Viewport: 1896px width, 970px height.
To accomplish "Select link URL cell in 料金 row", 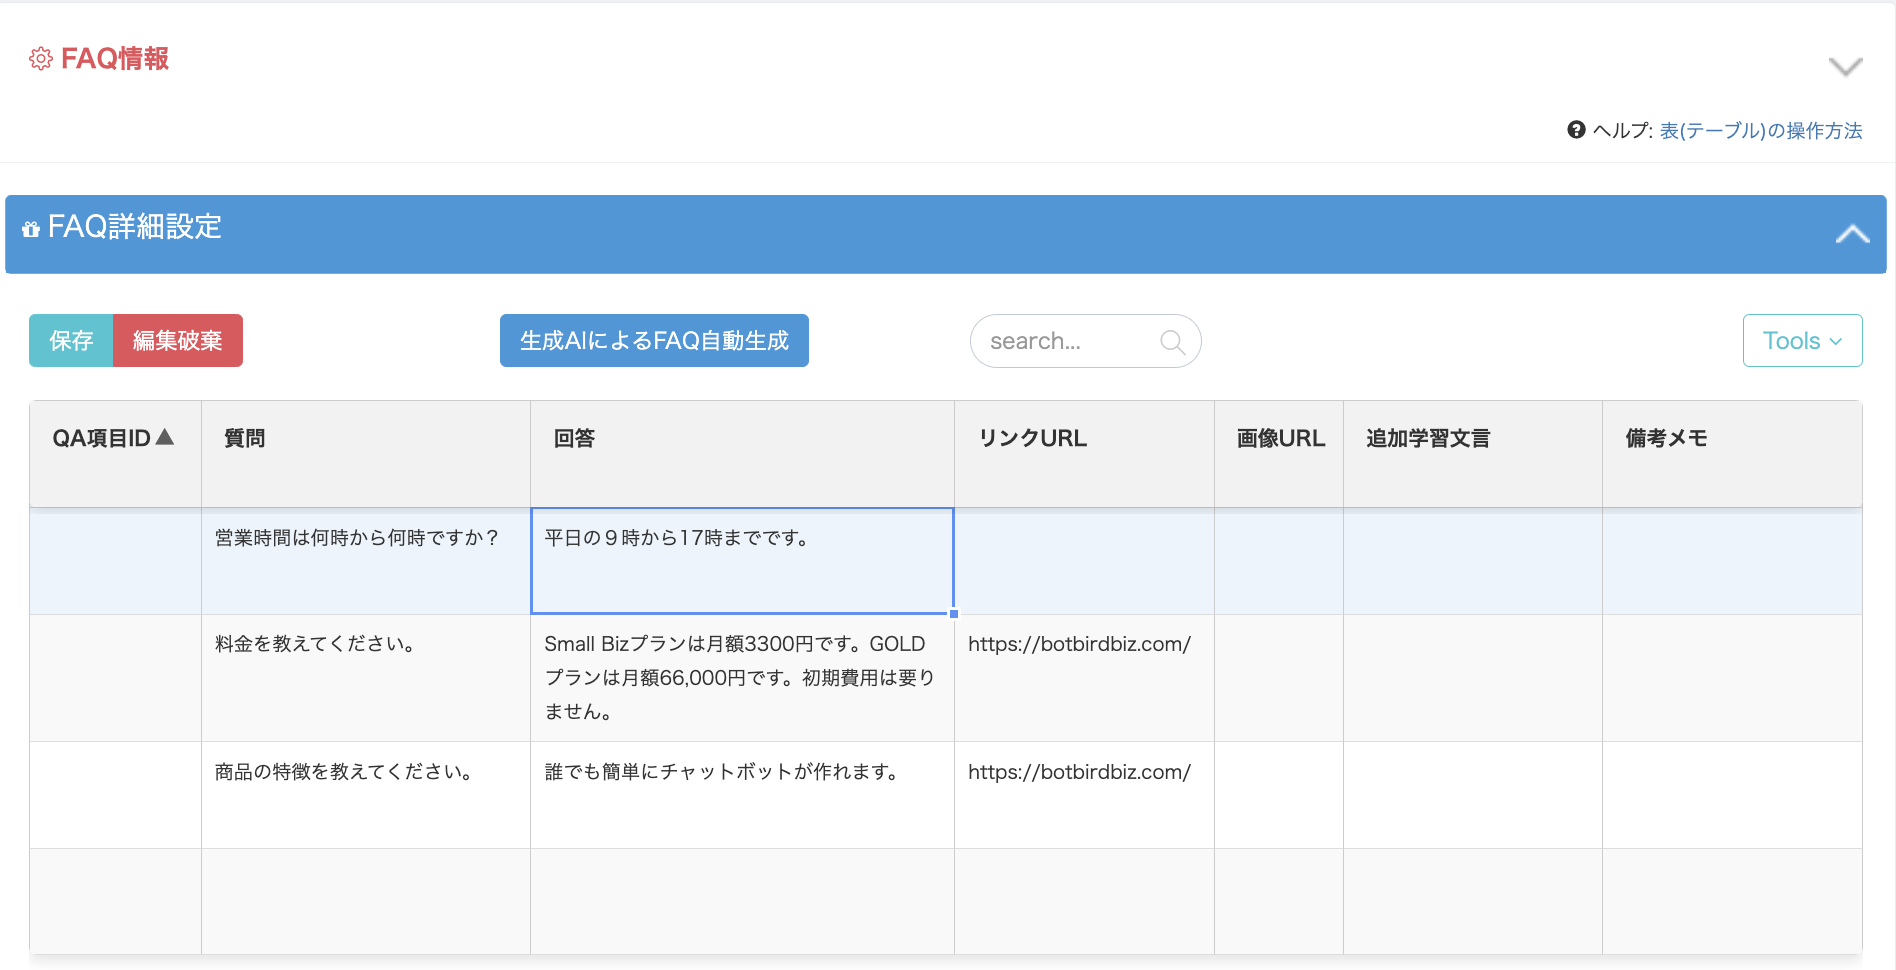I will click(1084, 678).
